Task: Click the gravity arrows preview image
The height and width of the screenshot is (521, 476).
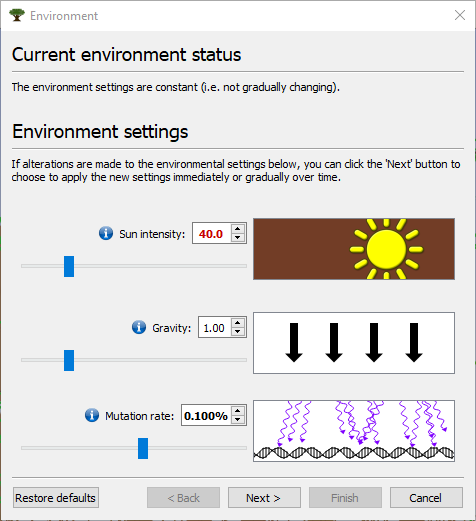Action: click(354, 343)
